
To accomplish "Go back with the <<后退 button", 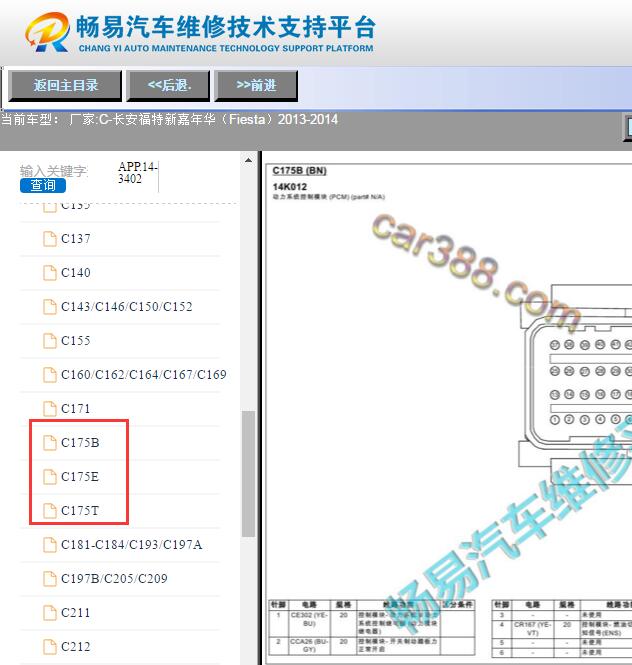I will pyautogui.click(x=169, y=86).
